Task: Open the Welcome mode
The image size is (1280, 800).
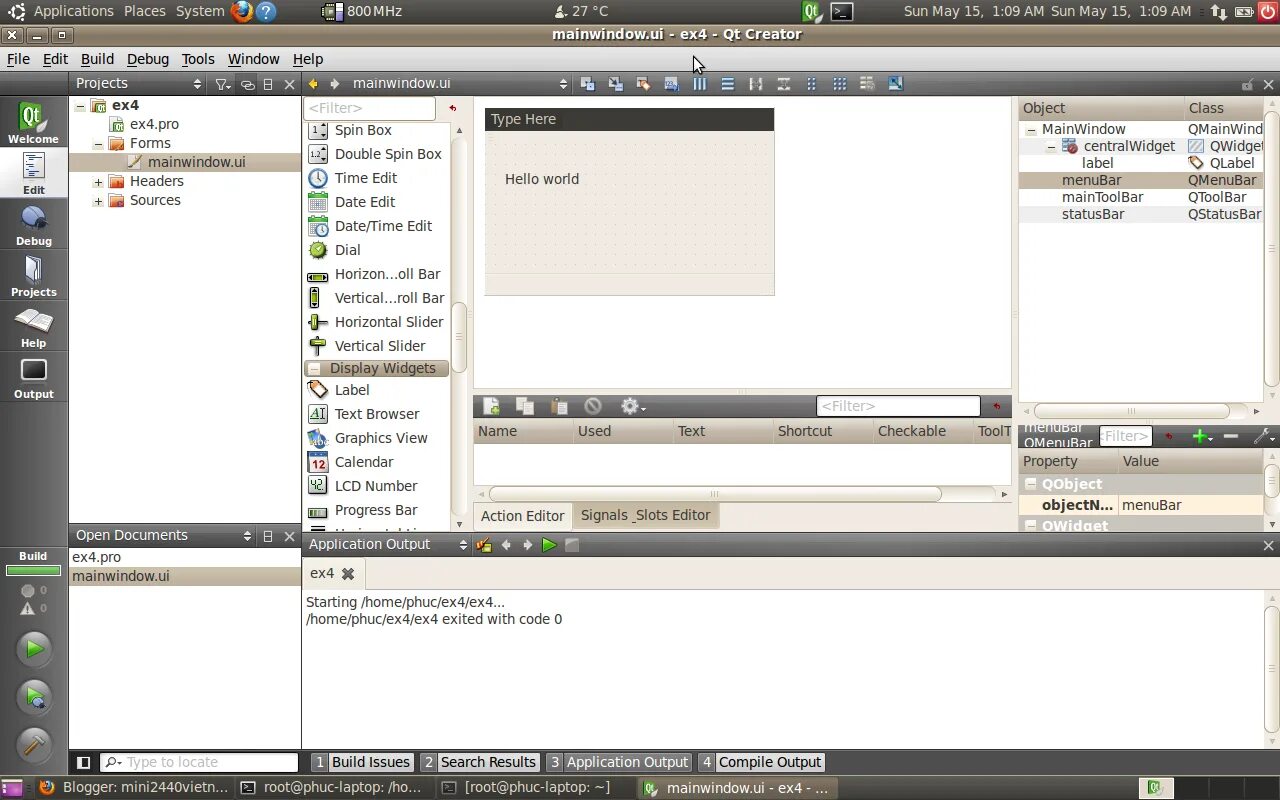Action: point(33,123)
